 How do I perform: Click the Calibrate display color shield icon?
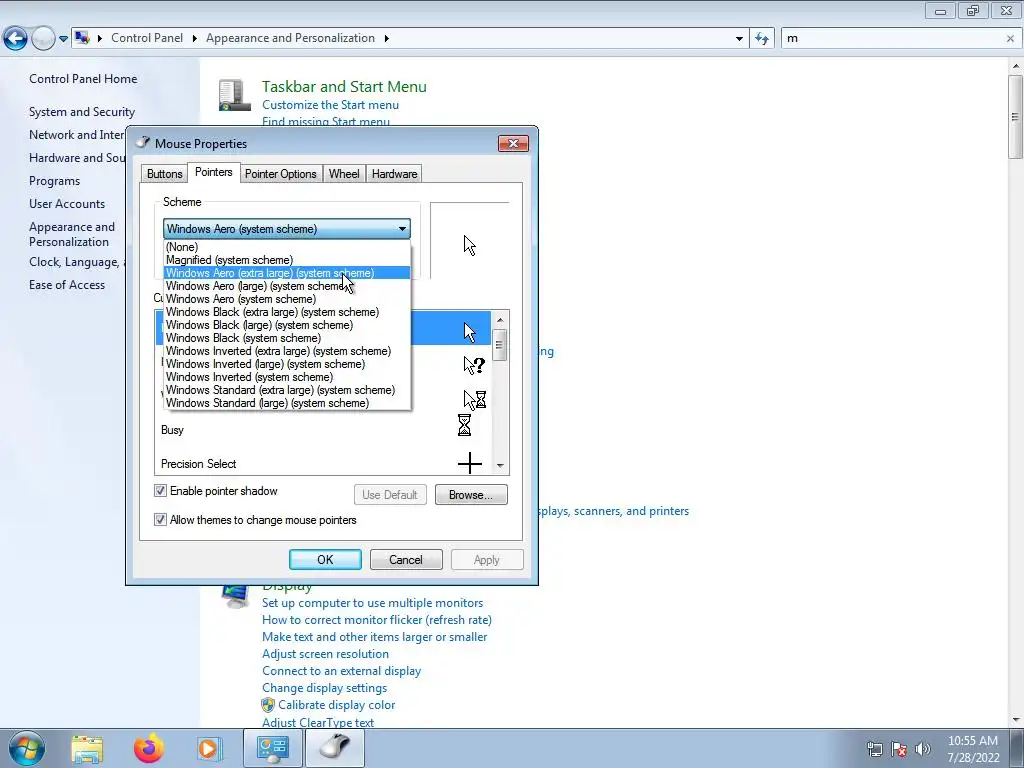[268, 705]
